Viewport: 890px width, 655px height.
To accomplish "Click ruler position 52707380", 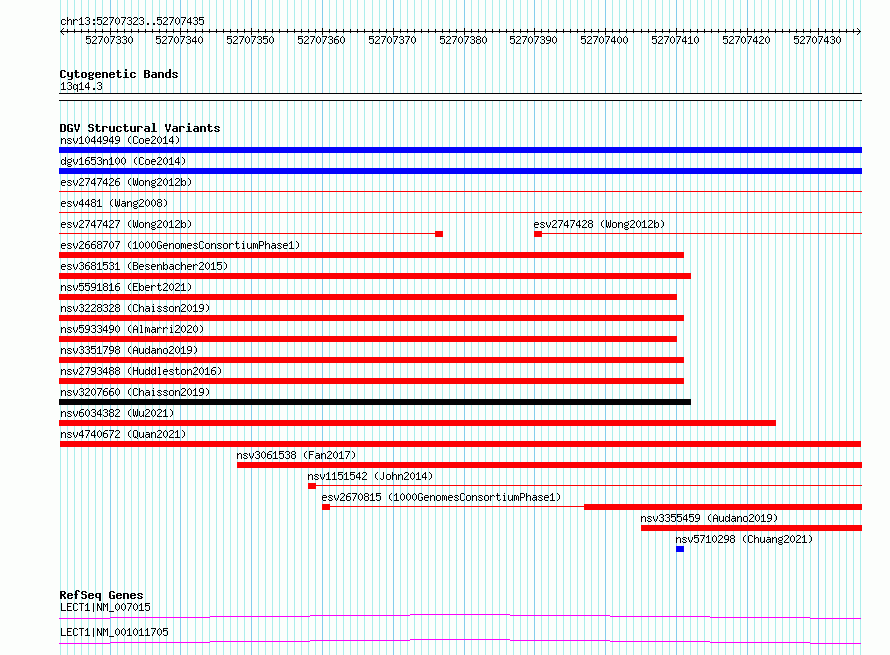I will tap(463, 40).
